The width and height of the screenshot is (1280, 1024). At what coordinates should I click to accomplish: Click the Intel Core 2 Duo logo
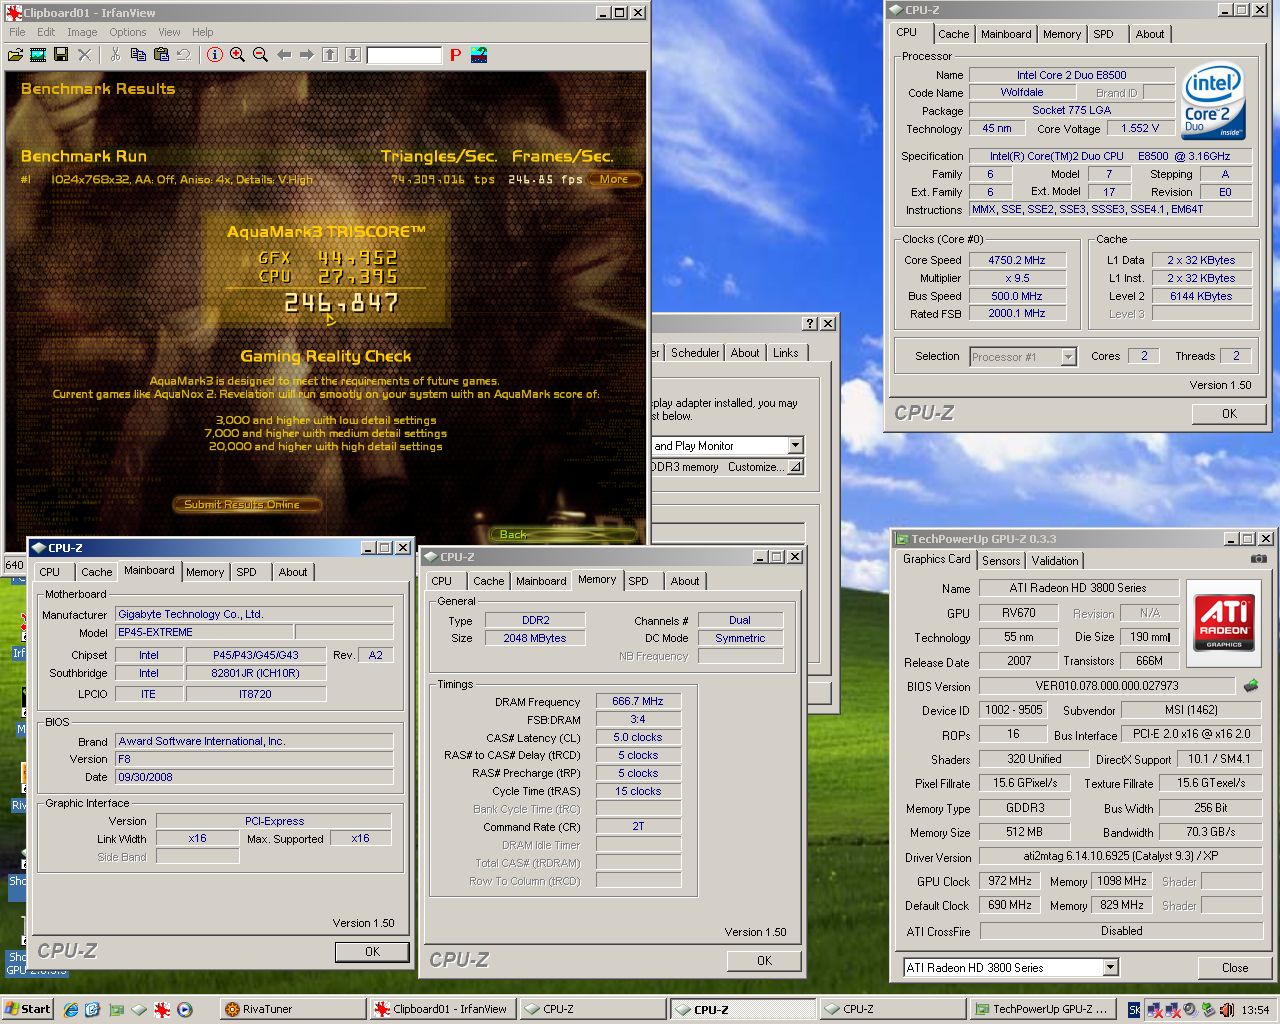1213,100
